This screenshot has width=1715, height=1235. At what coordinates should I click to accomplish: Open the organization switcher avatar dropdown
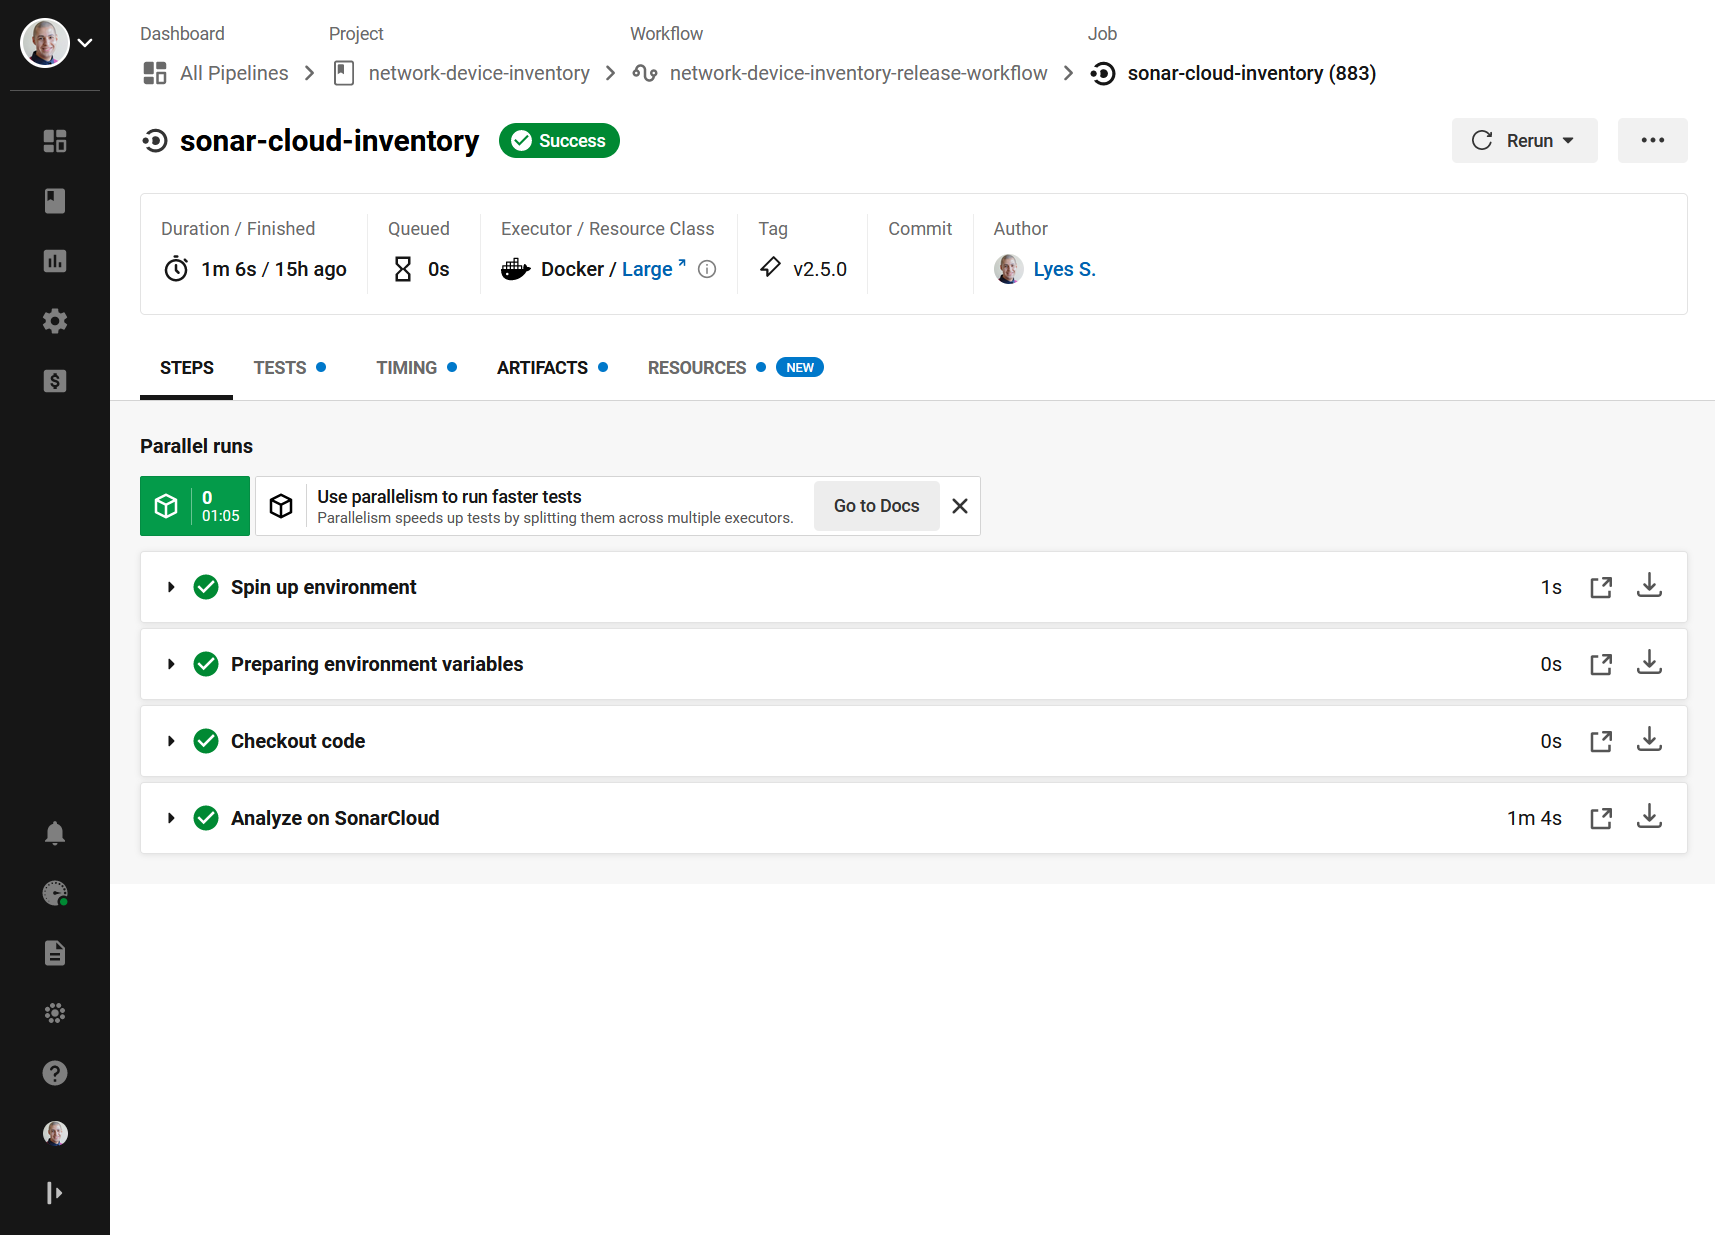click(x=57, y=43)
